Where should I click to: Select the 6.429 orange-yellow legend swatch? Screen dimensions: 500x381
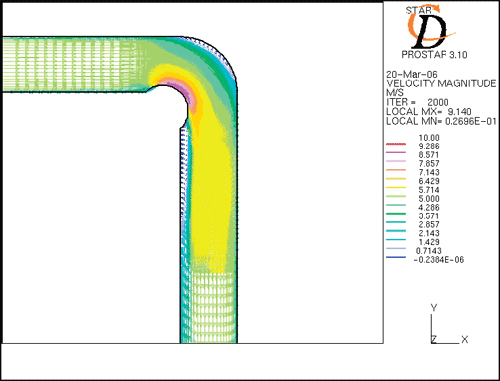396,179
